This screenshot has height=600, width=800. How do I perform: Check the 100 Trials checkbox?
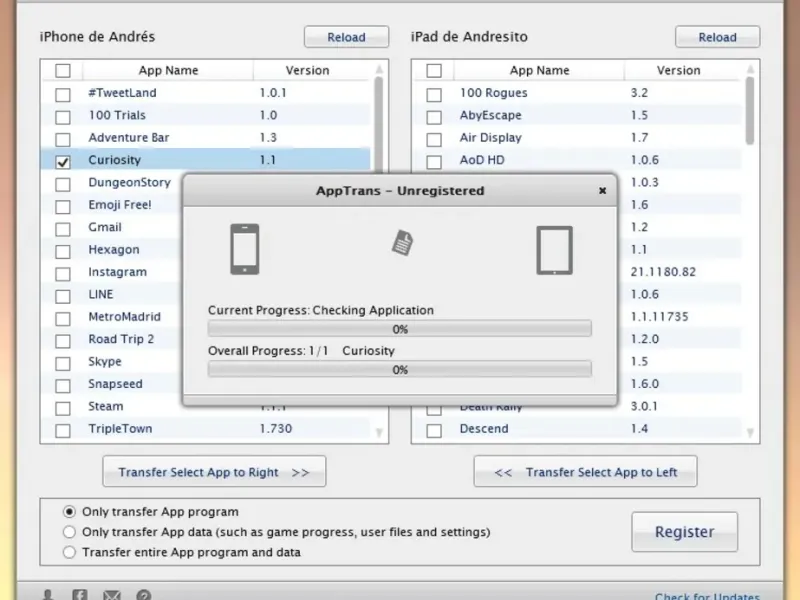(x=63, y=117)
